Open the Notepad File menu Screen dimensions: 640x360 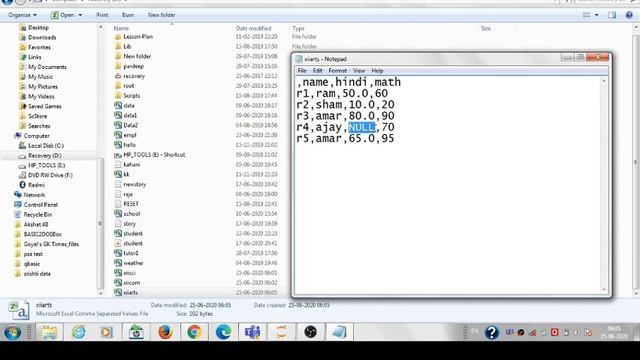(302, 71)
